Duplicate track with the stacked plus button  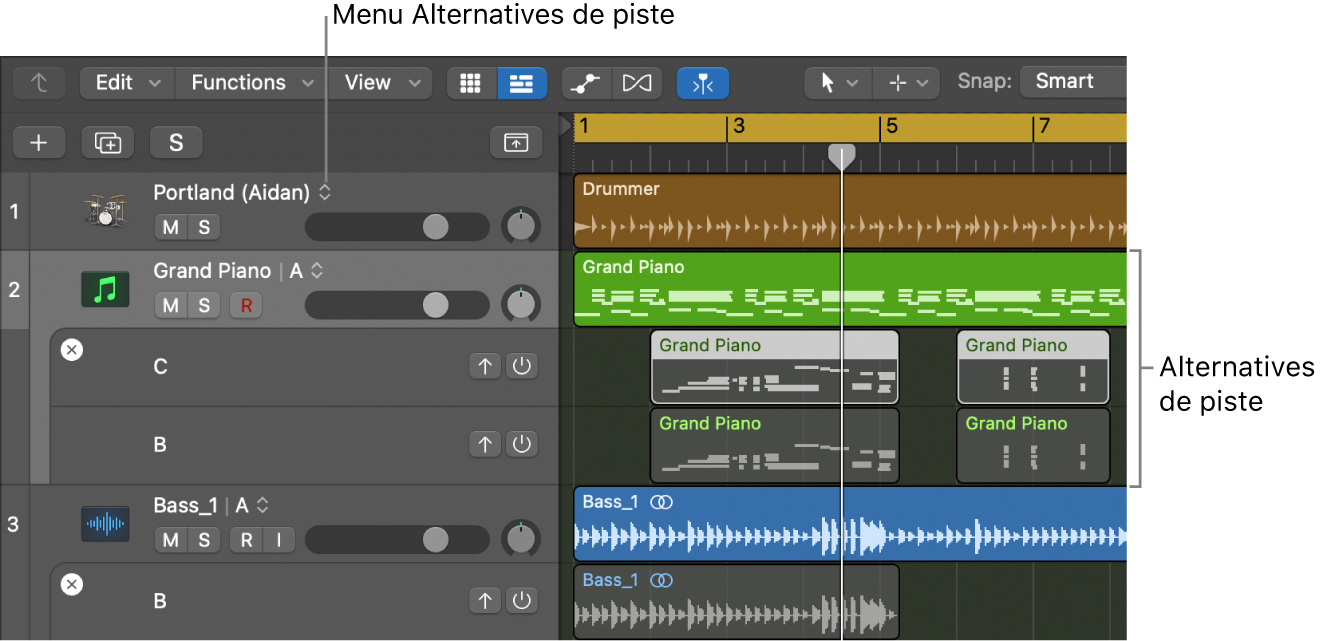107,143
